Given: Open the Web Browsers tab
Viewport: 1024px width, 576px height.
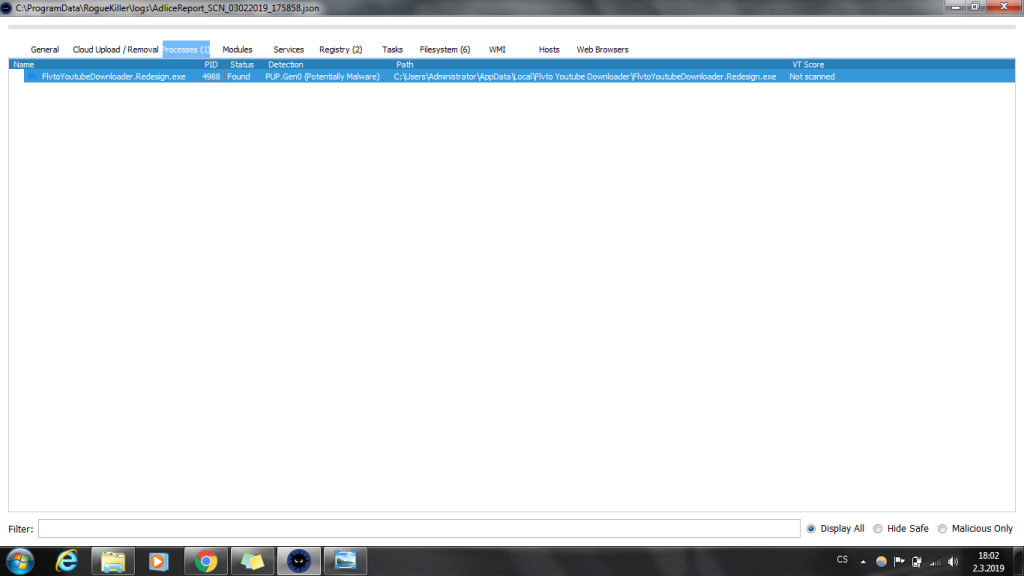Looking at the screenshot, I should 602,50.
